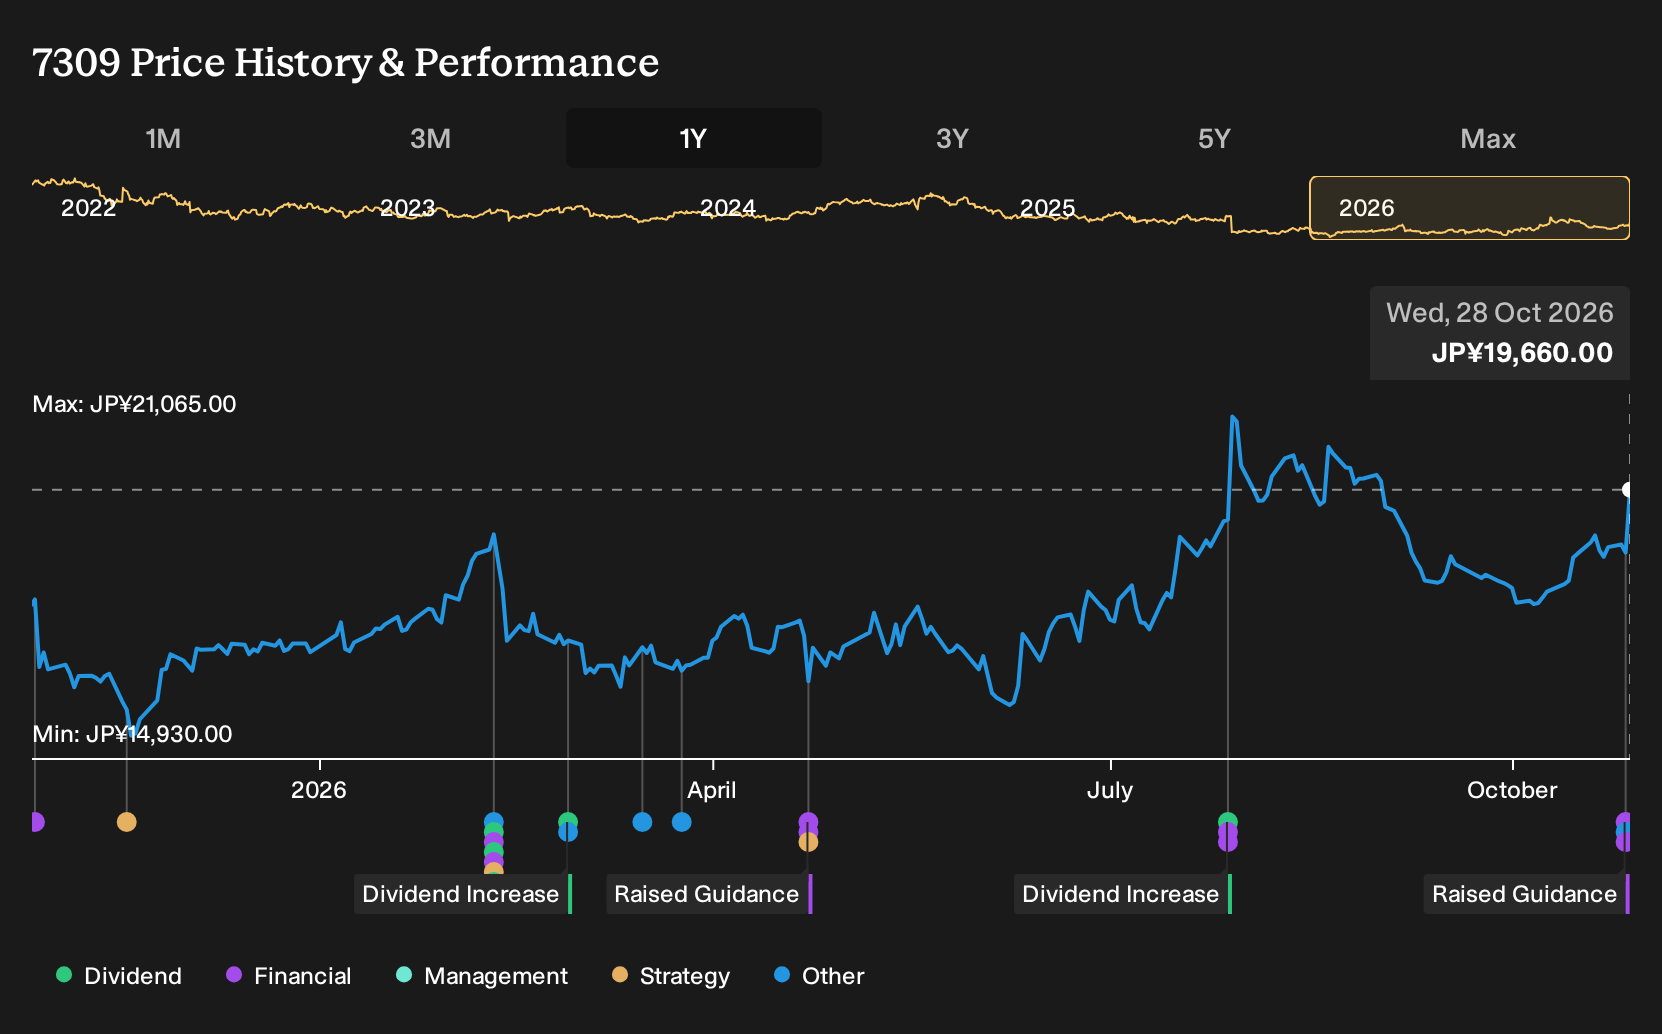Screen dimensions: 1662x1034
Task: Click the Max: JP¥21,065.00 label
Action: pyautogui.click(x=134, y=404)
